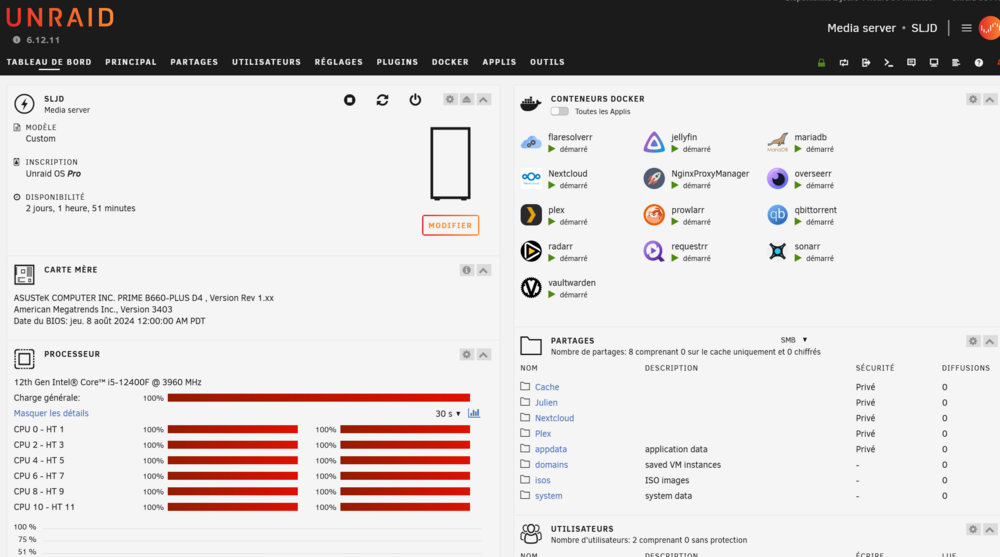
Task: Open the vaultwarden container icon
Action: coord(531,288)
